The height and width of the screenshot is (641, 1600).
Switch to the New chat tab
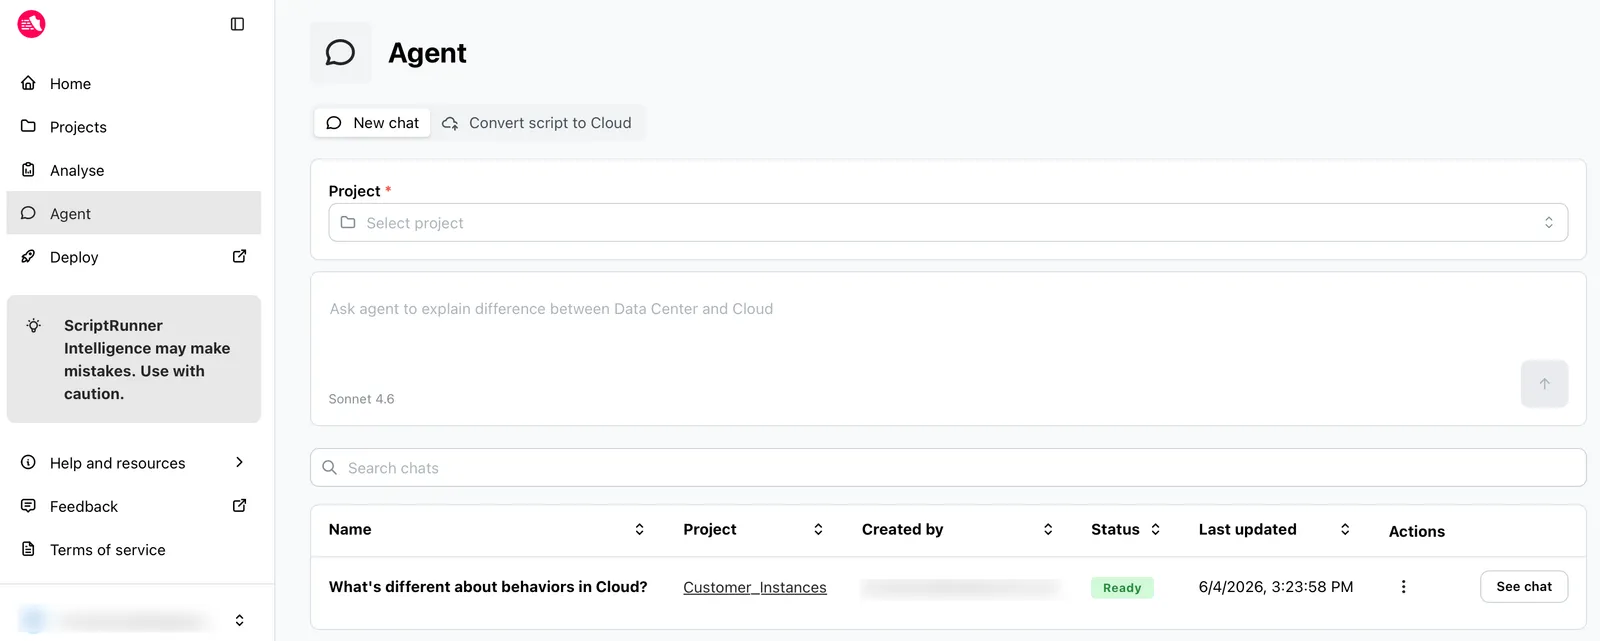[x=373, y=123]
